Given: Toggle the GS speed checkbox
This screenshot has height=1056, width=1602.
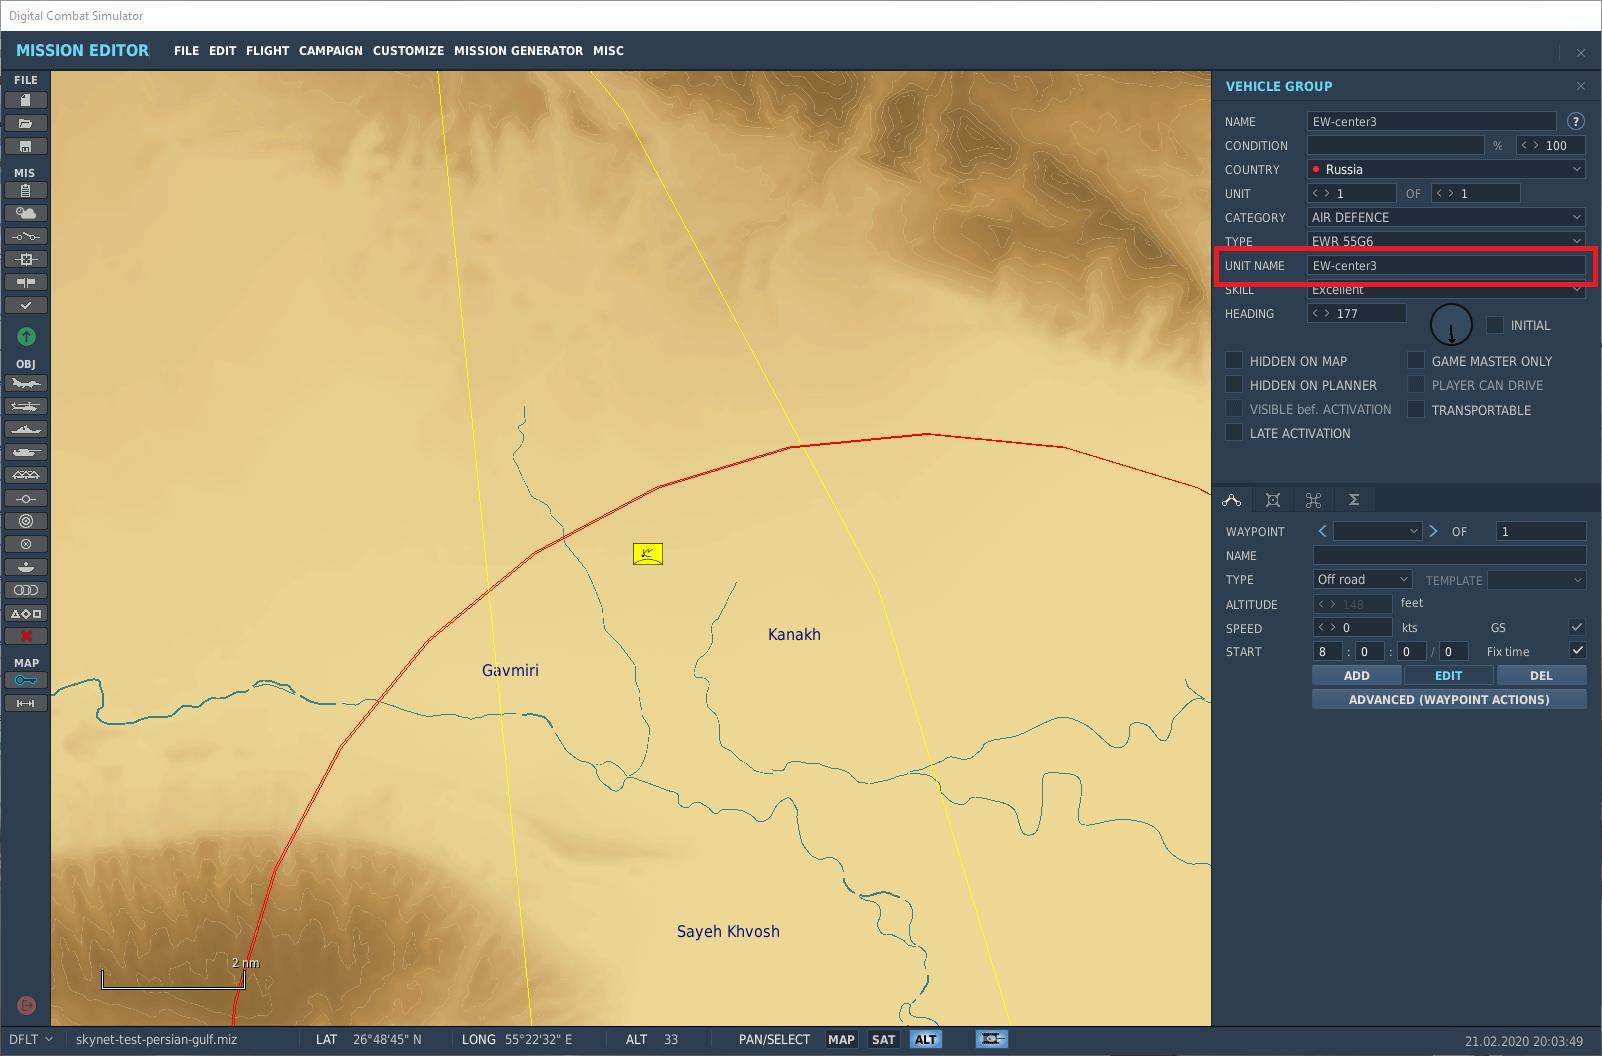Looking at the screenshot, I should tap(1577, 627).
